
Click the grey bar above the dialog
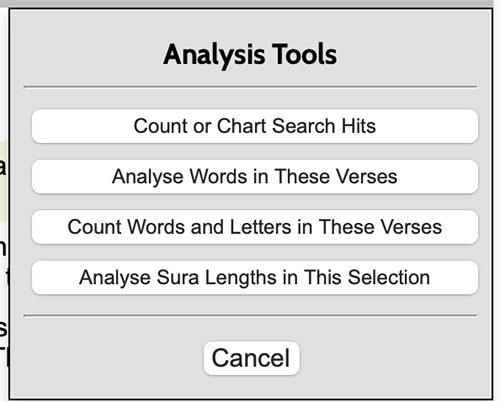tap(250, 3)
